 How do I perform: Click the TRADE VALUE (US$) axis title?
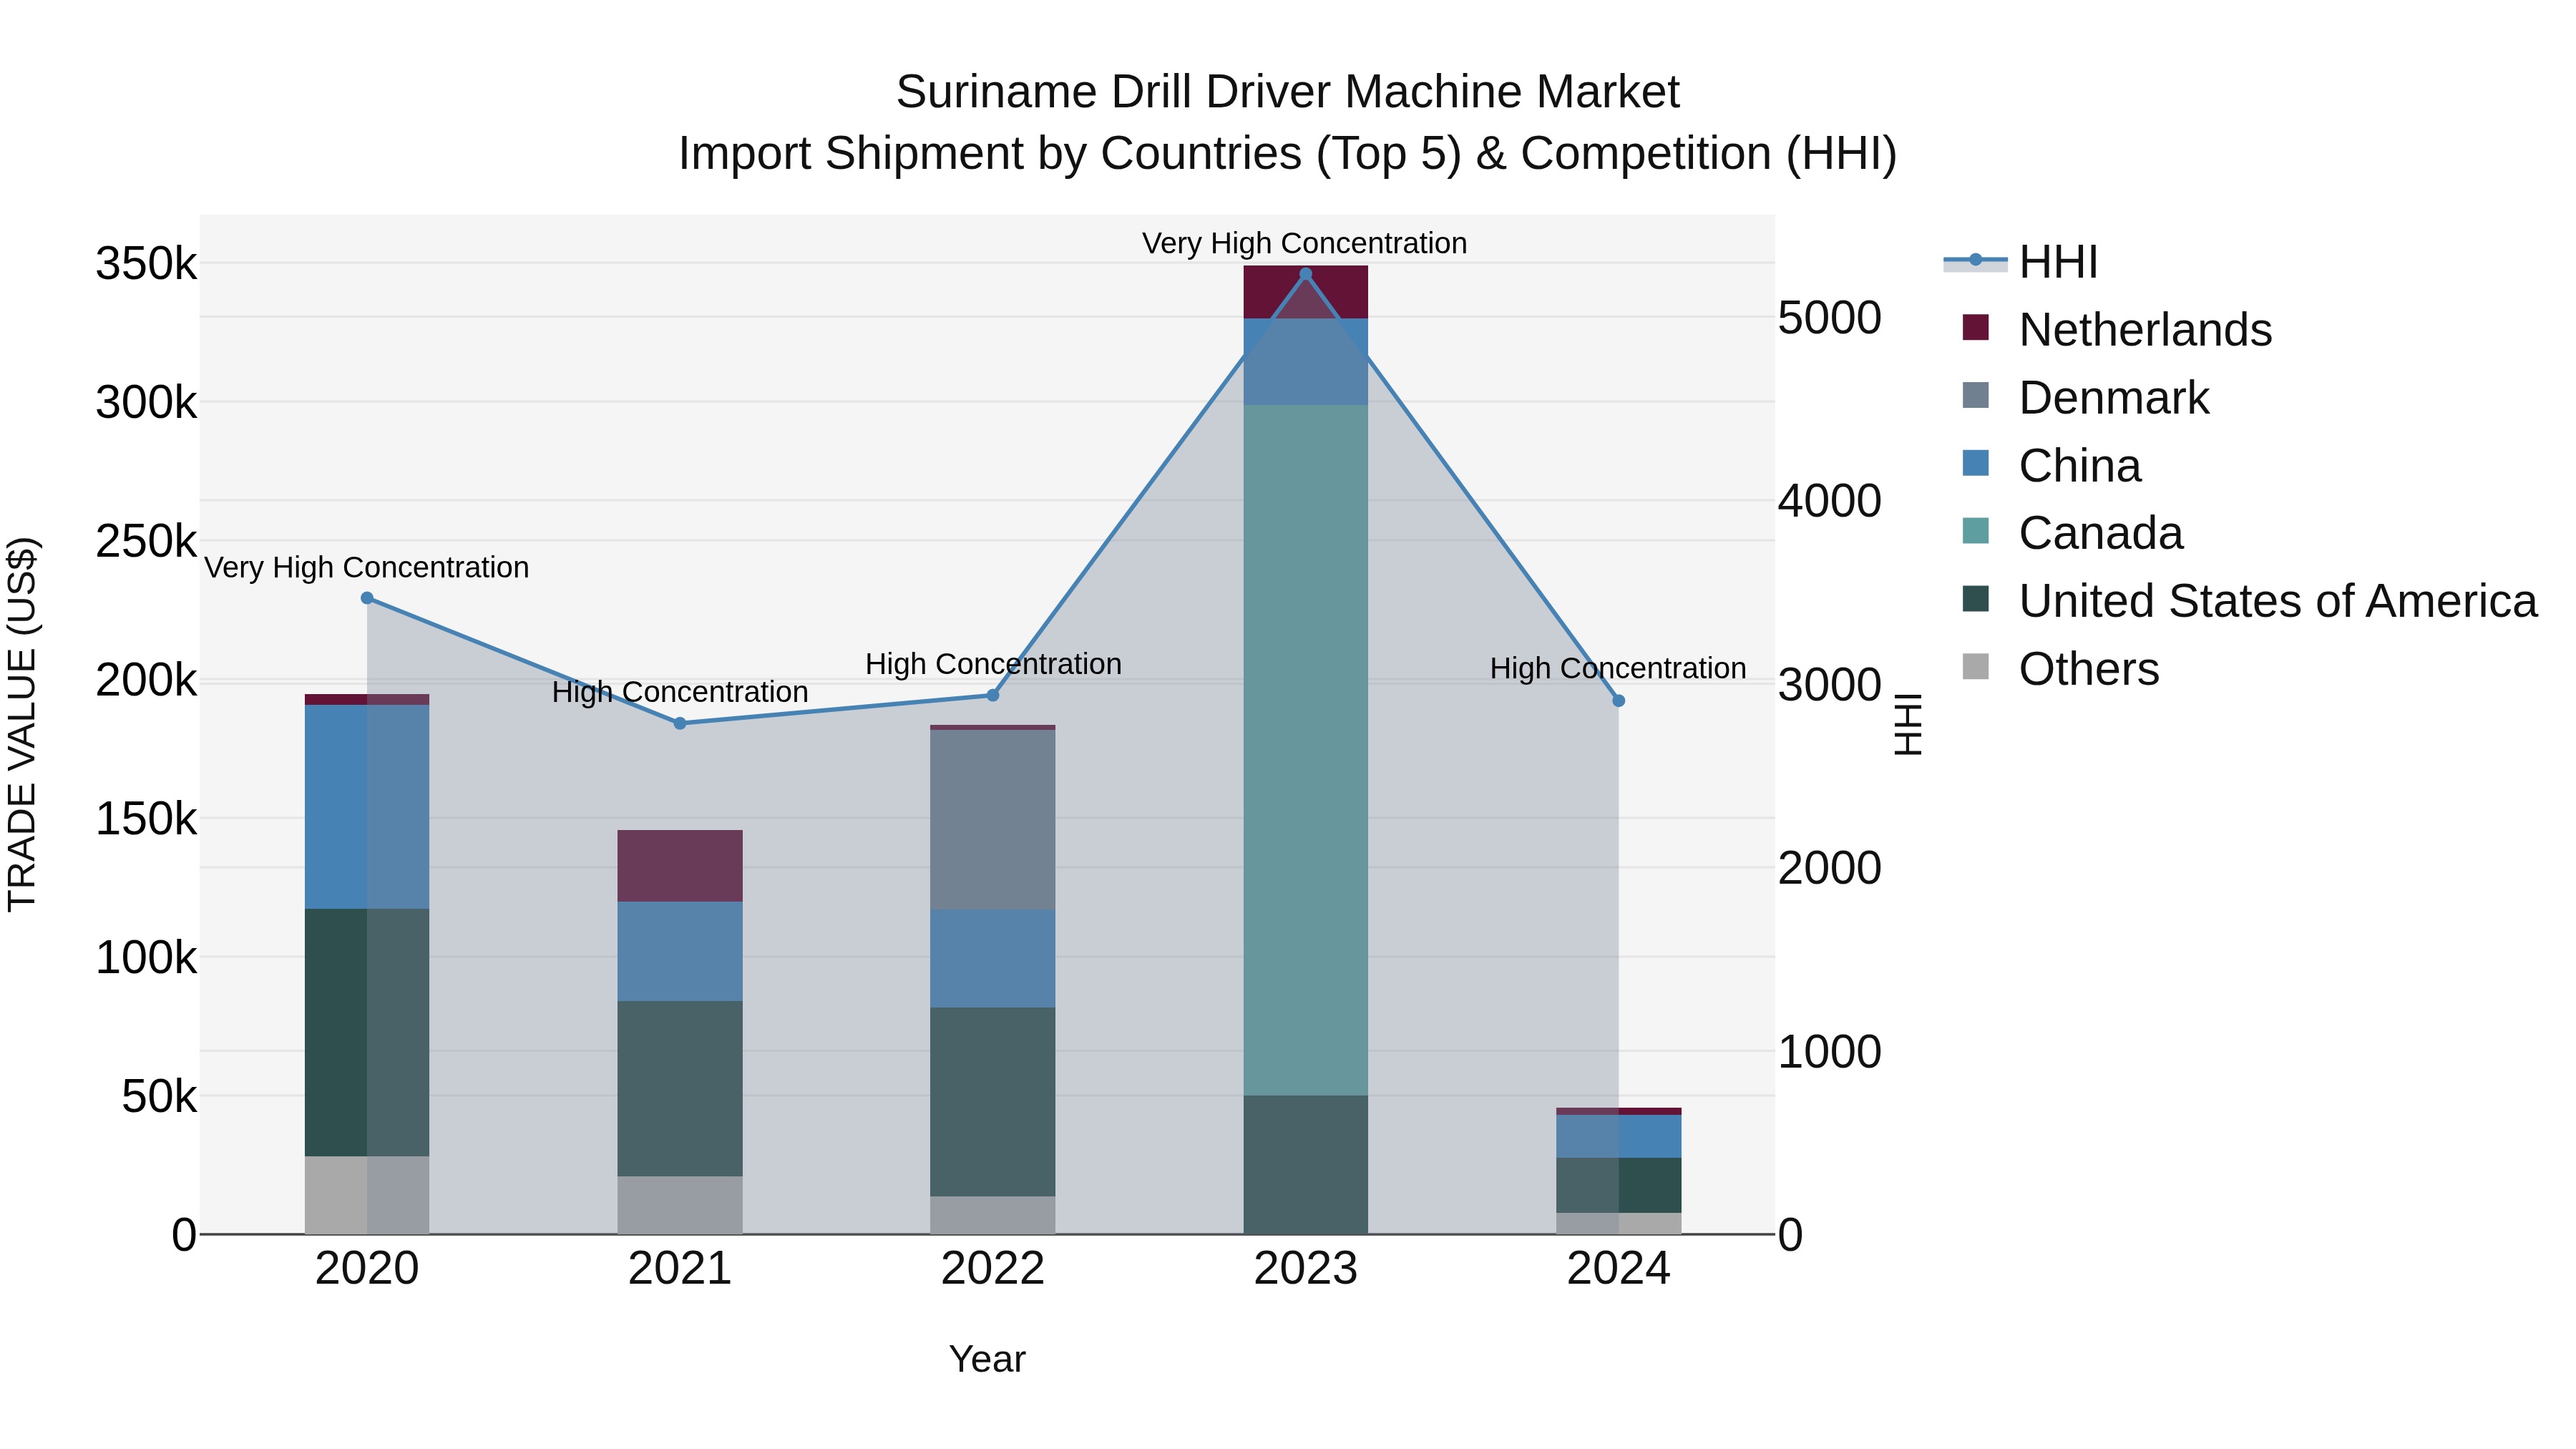23,724
